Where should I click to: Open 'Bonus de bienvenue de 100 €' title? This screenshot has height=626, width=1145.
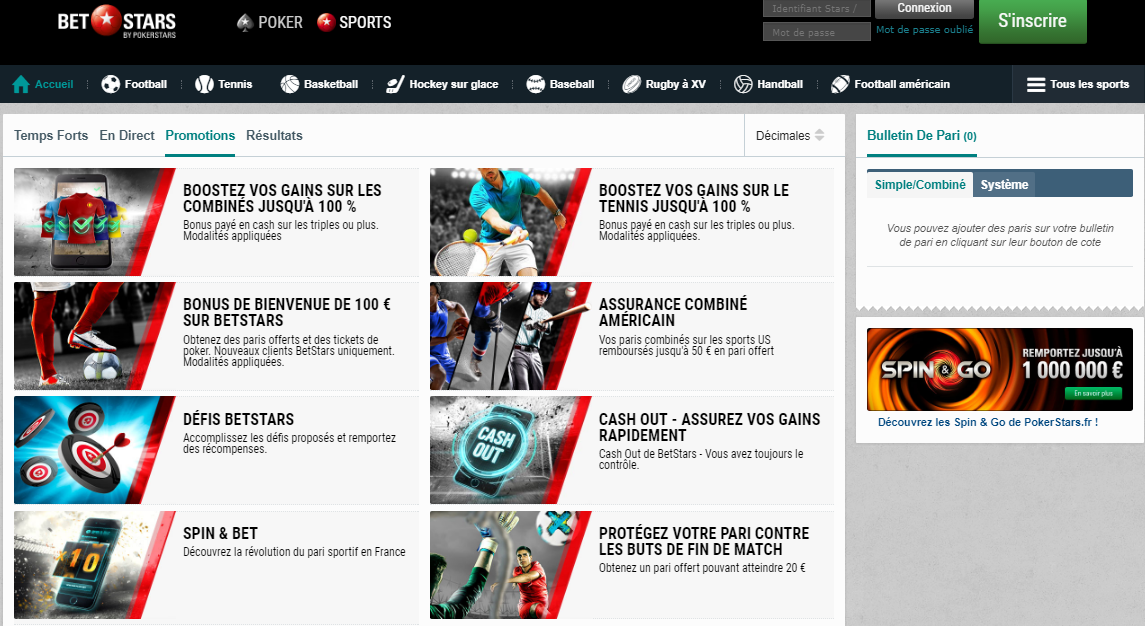point(287,312)
